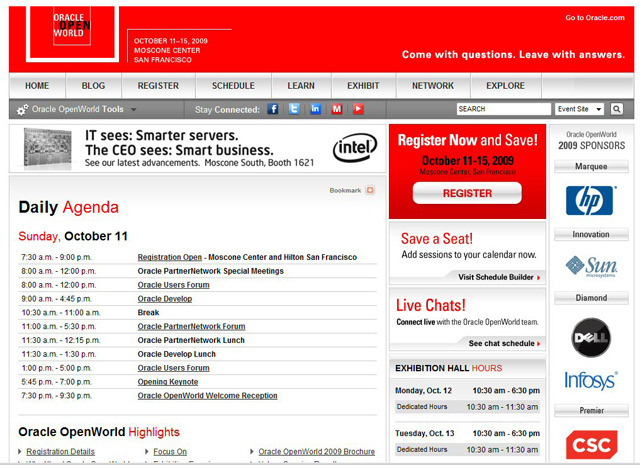640x465 pixels.
Task: Click the Oracle PartnerNetwork Lunch entry
Action: (x=191, y=340)
